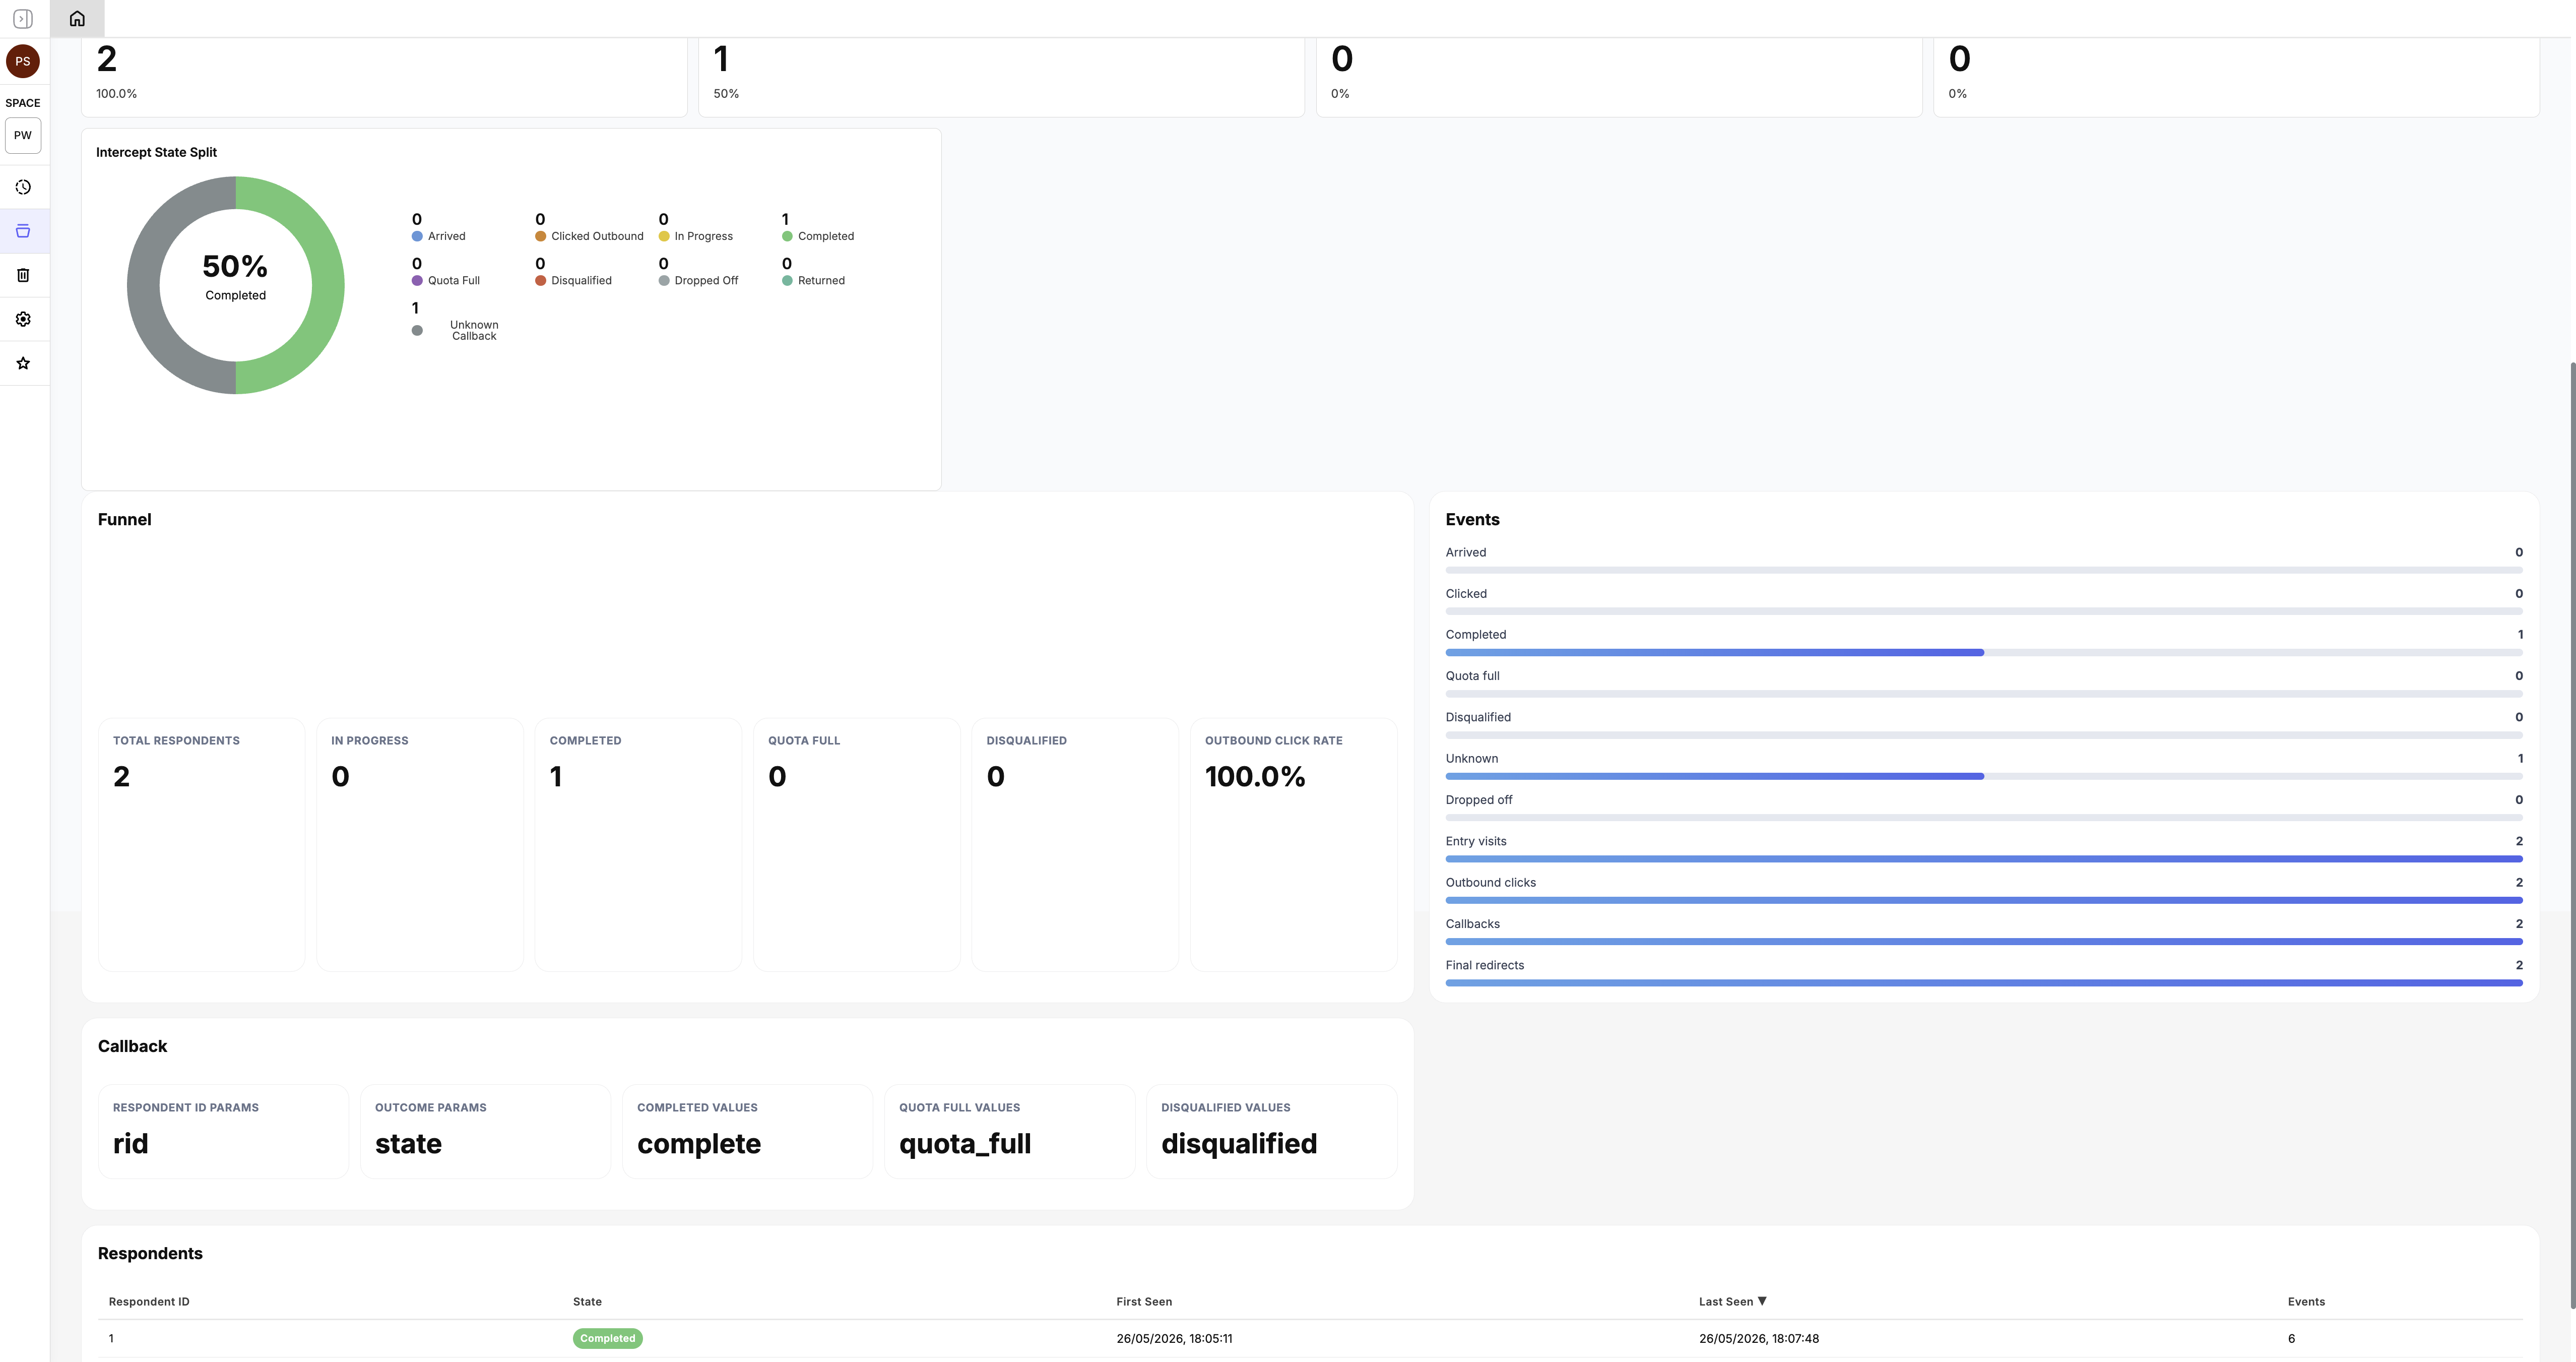Sort by Events column header
Screen dimensions: 2576x1362
(2306, 1302)
